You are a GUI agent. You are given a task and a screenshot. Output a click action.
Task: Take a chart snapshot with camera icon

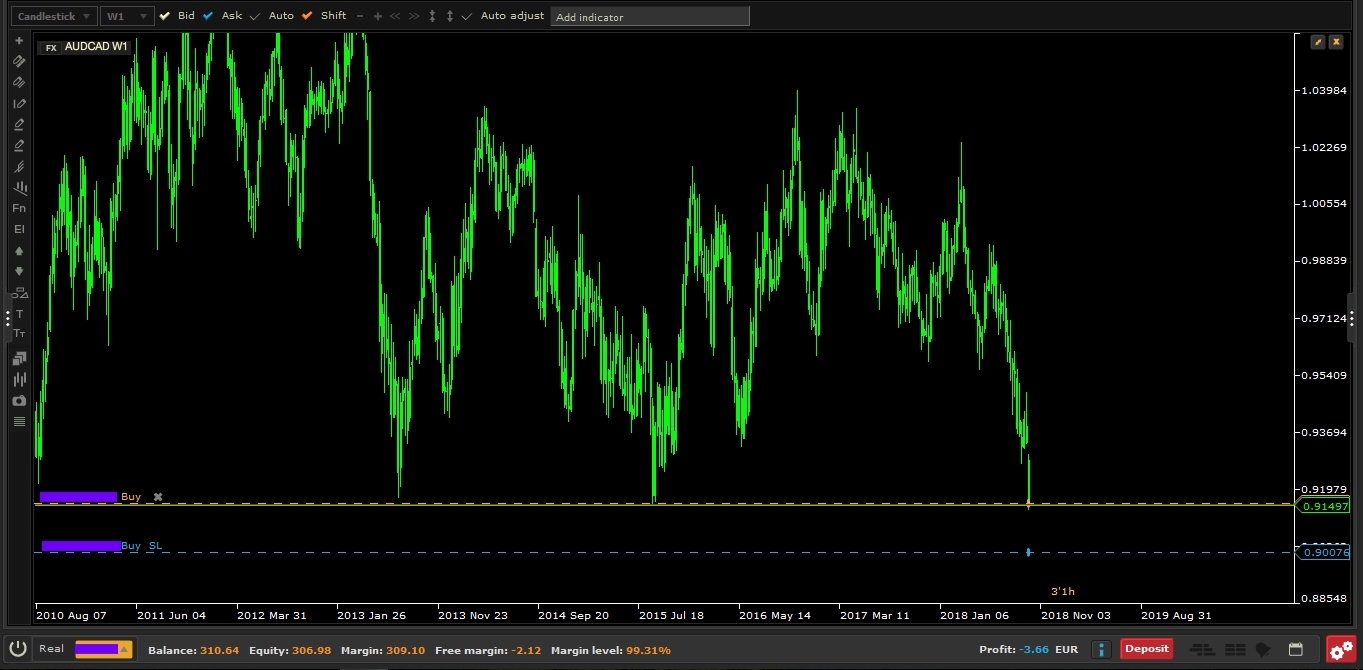click(19, 400)
